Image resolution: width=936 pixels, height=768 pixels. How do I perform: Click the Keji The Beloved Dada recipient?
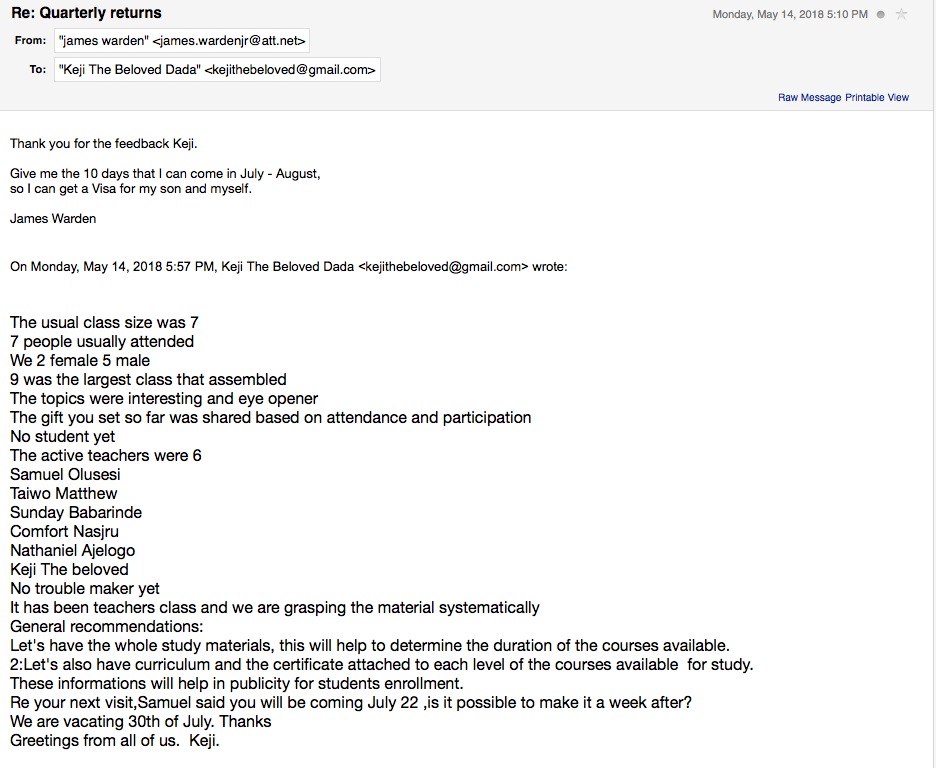(x=217, y=70)
